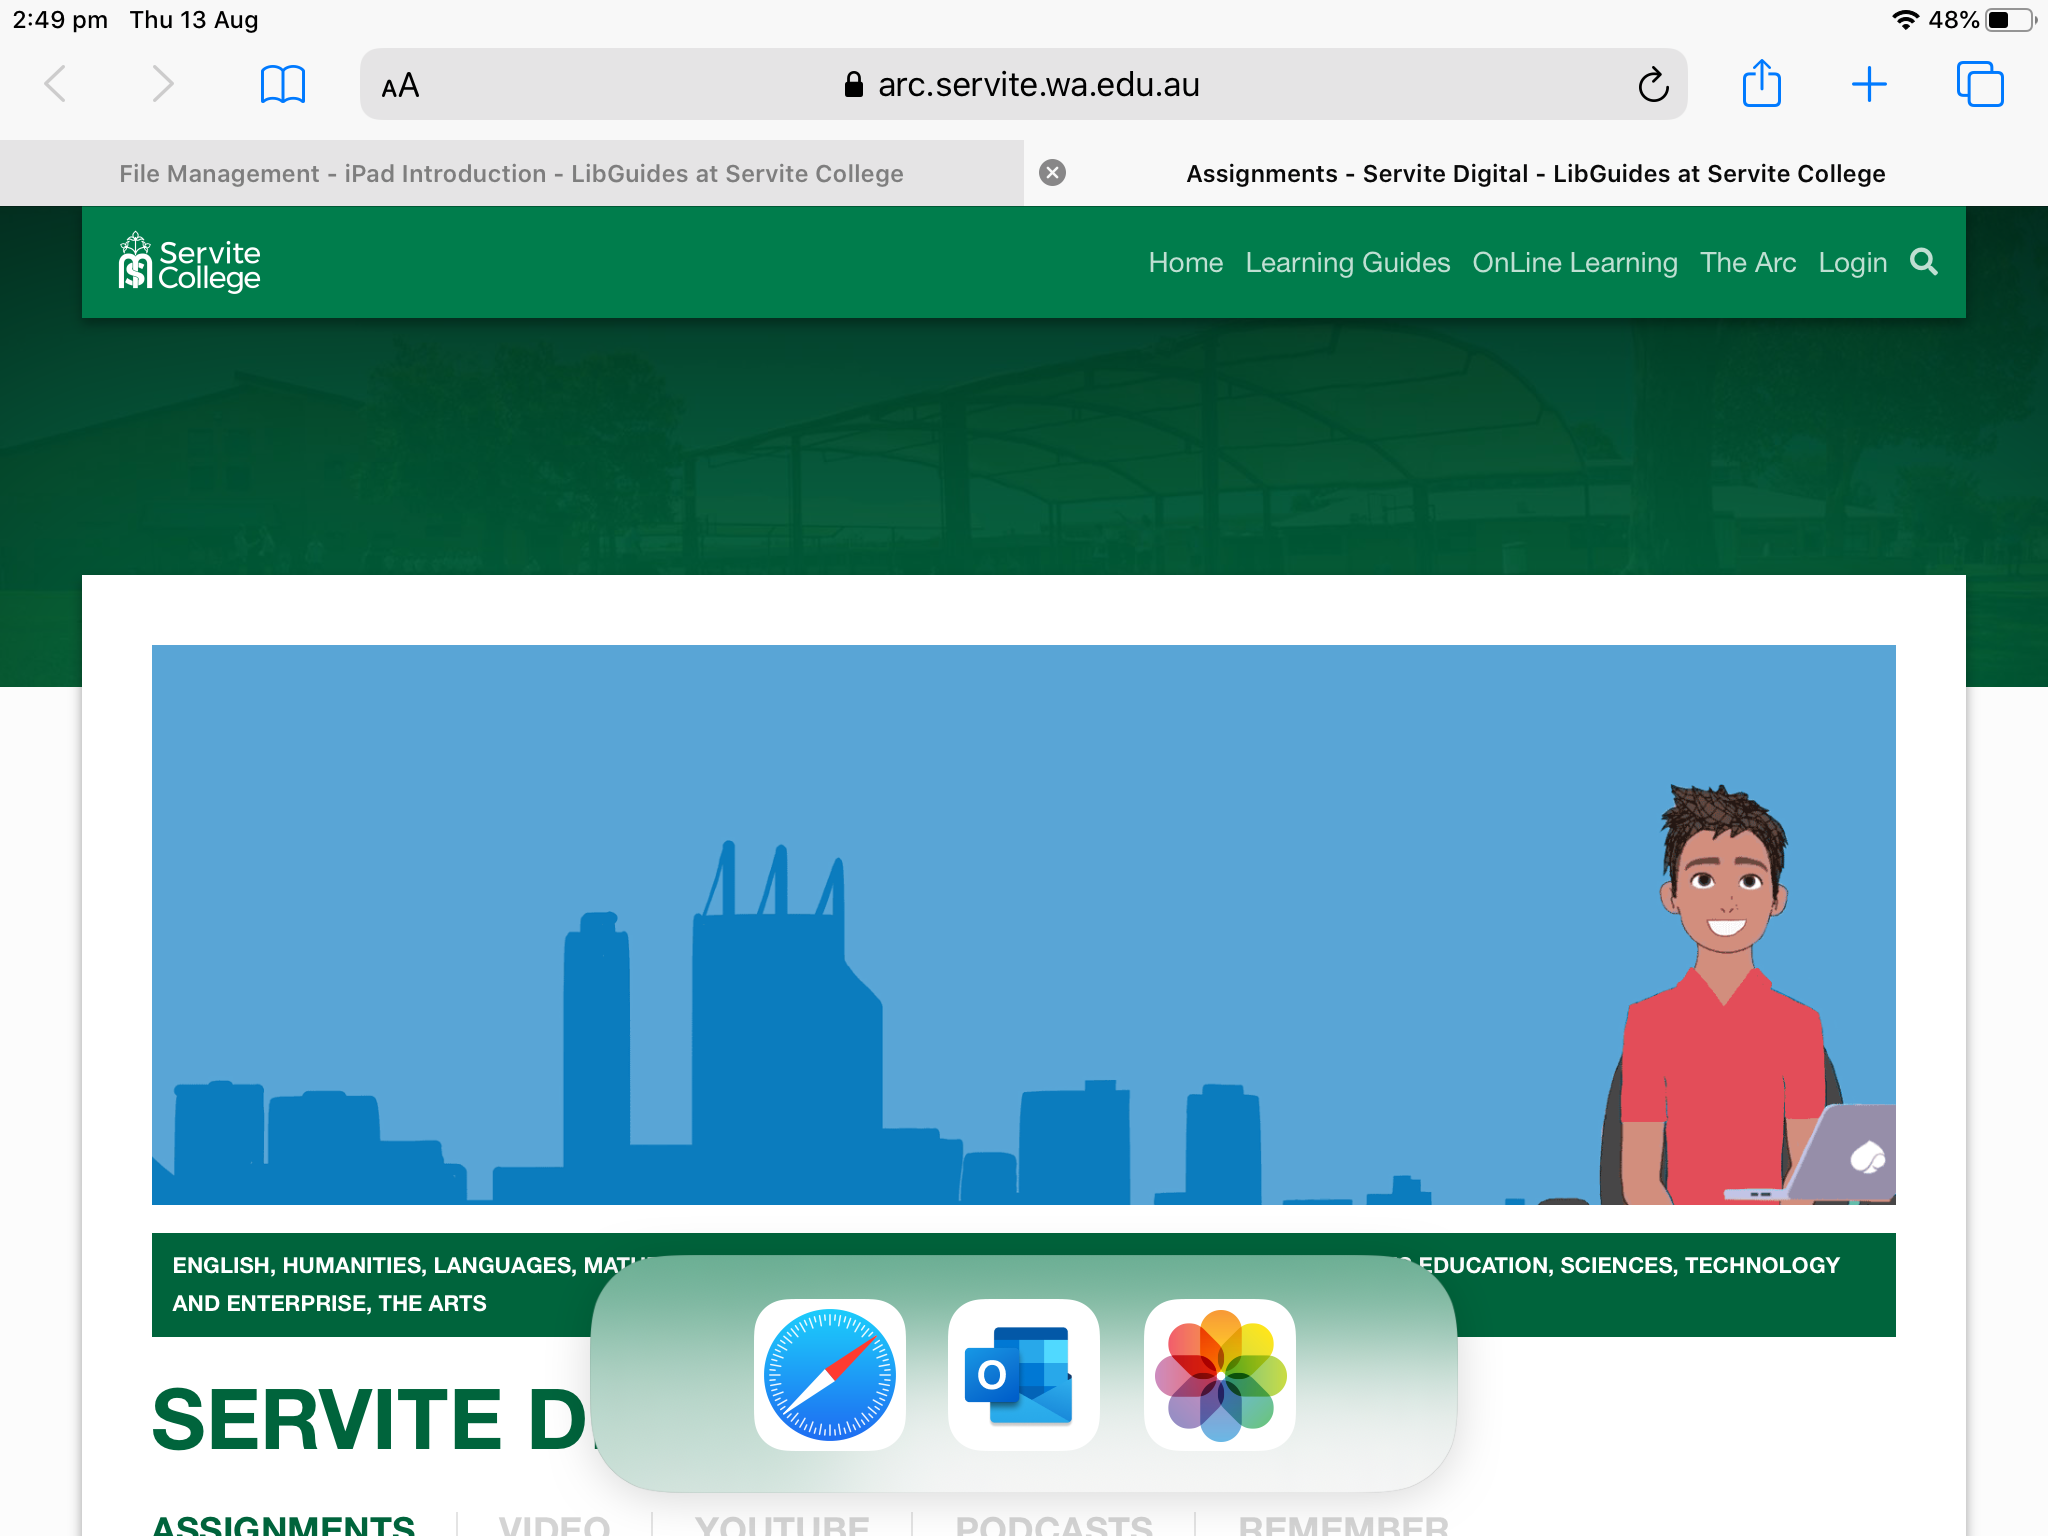Tap the Safari back arrow
This screenshot has width=2048, height=1536.
pyautogui.click(x=56, y=84)
